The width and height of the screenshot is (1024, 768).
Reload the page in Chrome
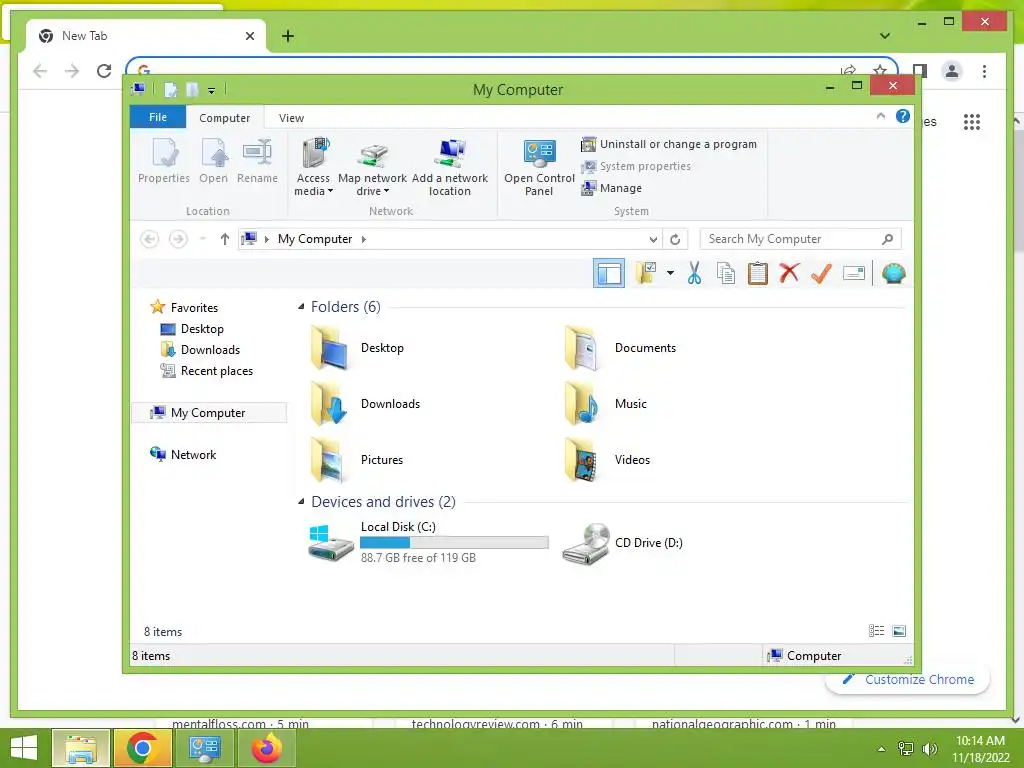coord(104,71)
